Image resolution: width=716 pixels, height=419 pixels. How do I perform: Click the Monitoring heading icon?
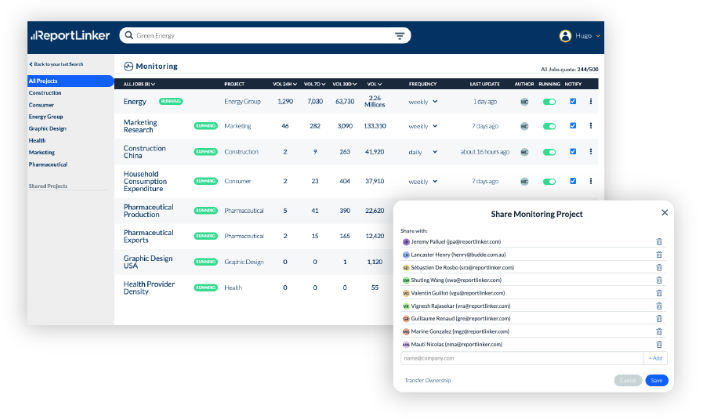[128, 67]
